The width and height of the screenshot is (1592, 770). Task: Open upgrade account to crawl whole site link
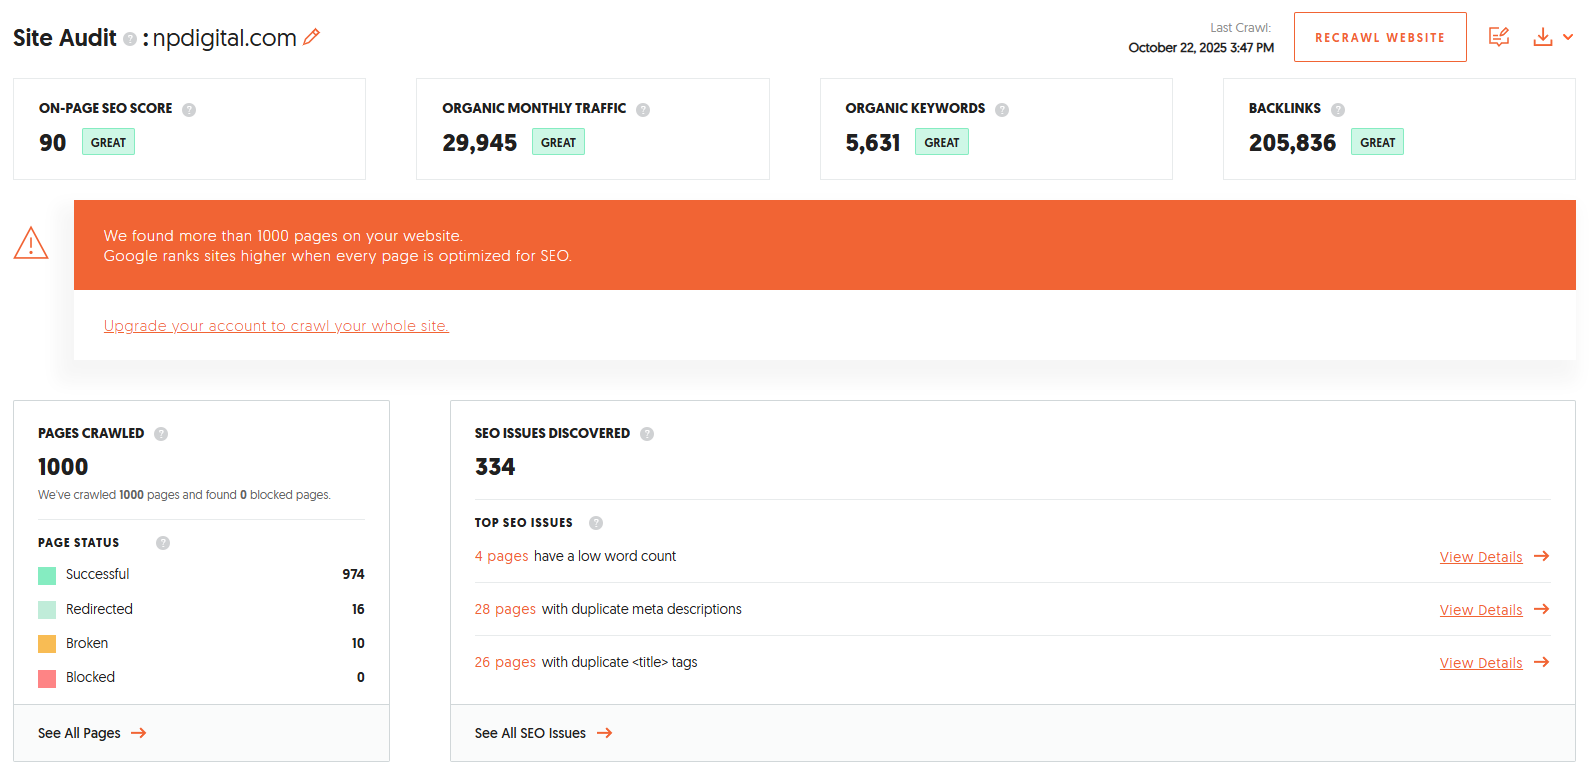tap(276, 326)
